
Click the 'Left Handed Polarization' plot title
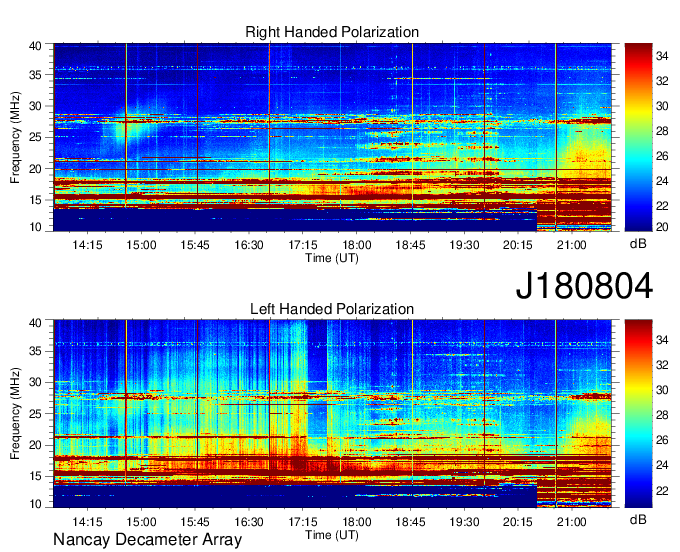(332, 309)
